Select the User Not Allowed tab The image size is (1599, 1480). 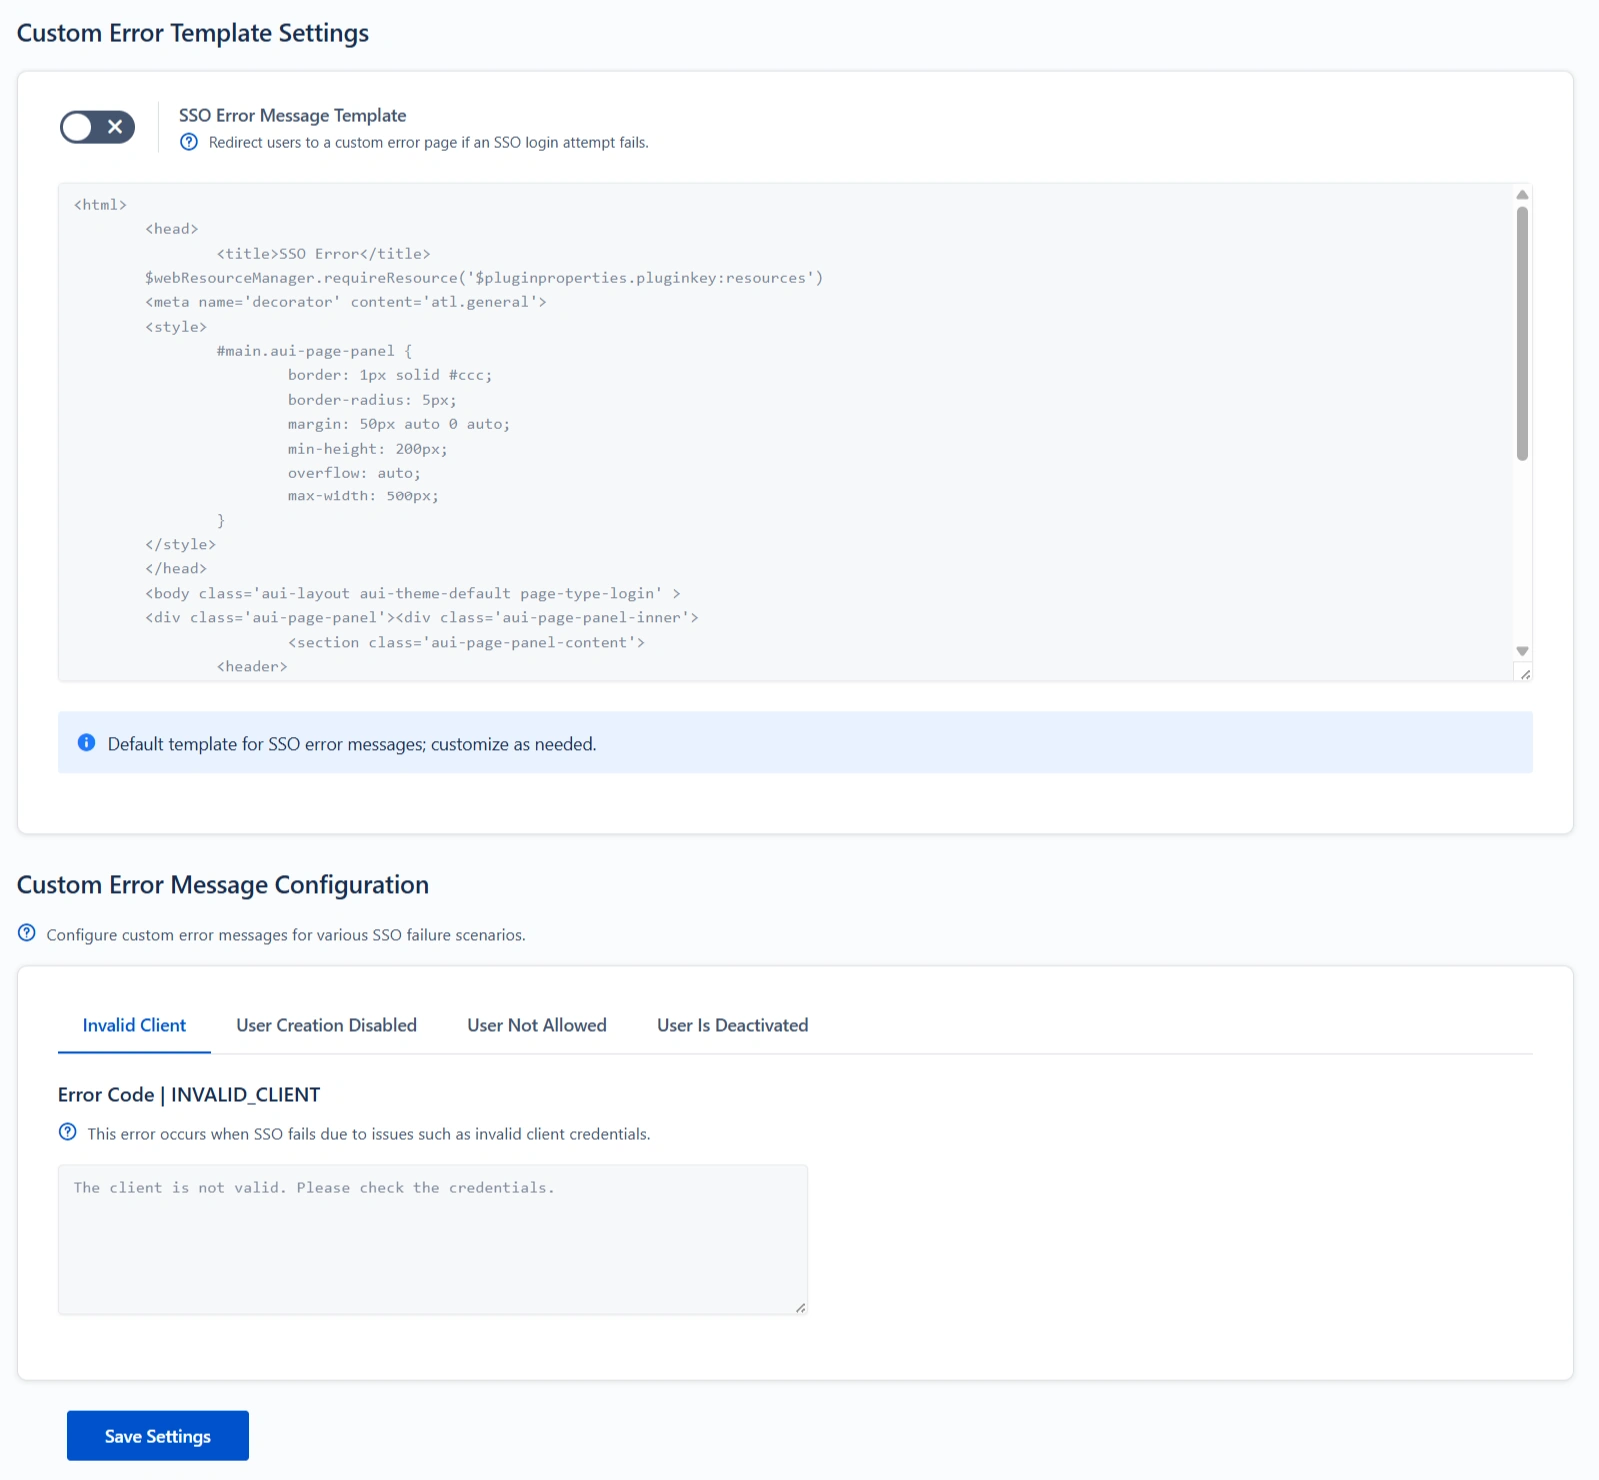click(537, 1025)
